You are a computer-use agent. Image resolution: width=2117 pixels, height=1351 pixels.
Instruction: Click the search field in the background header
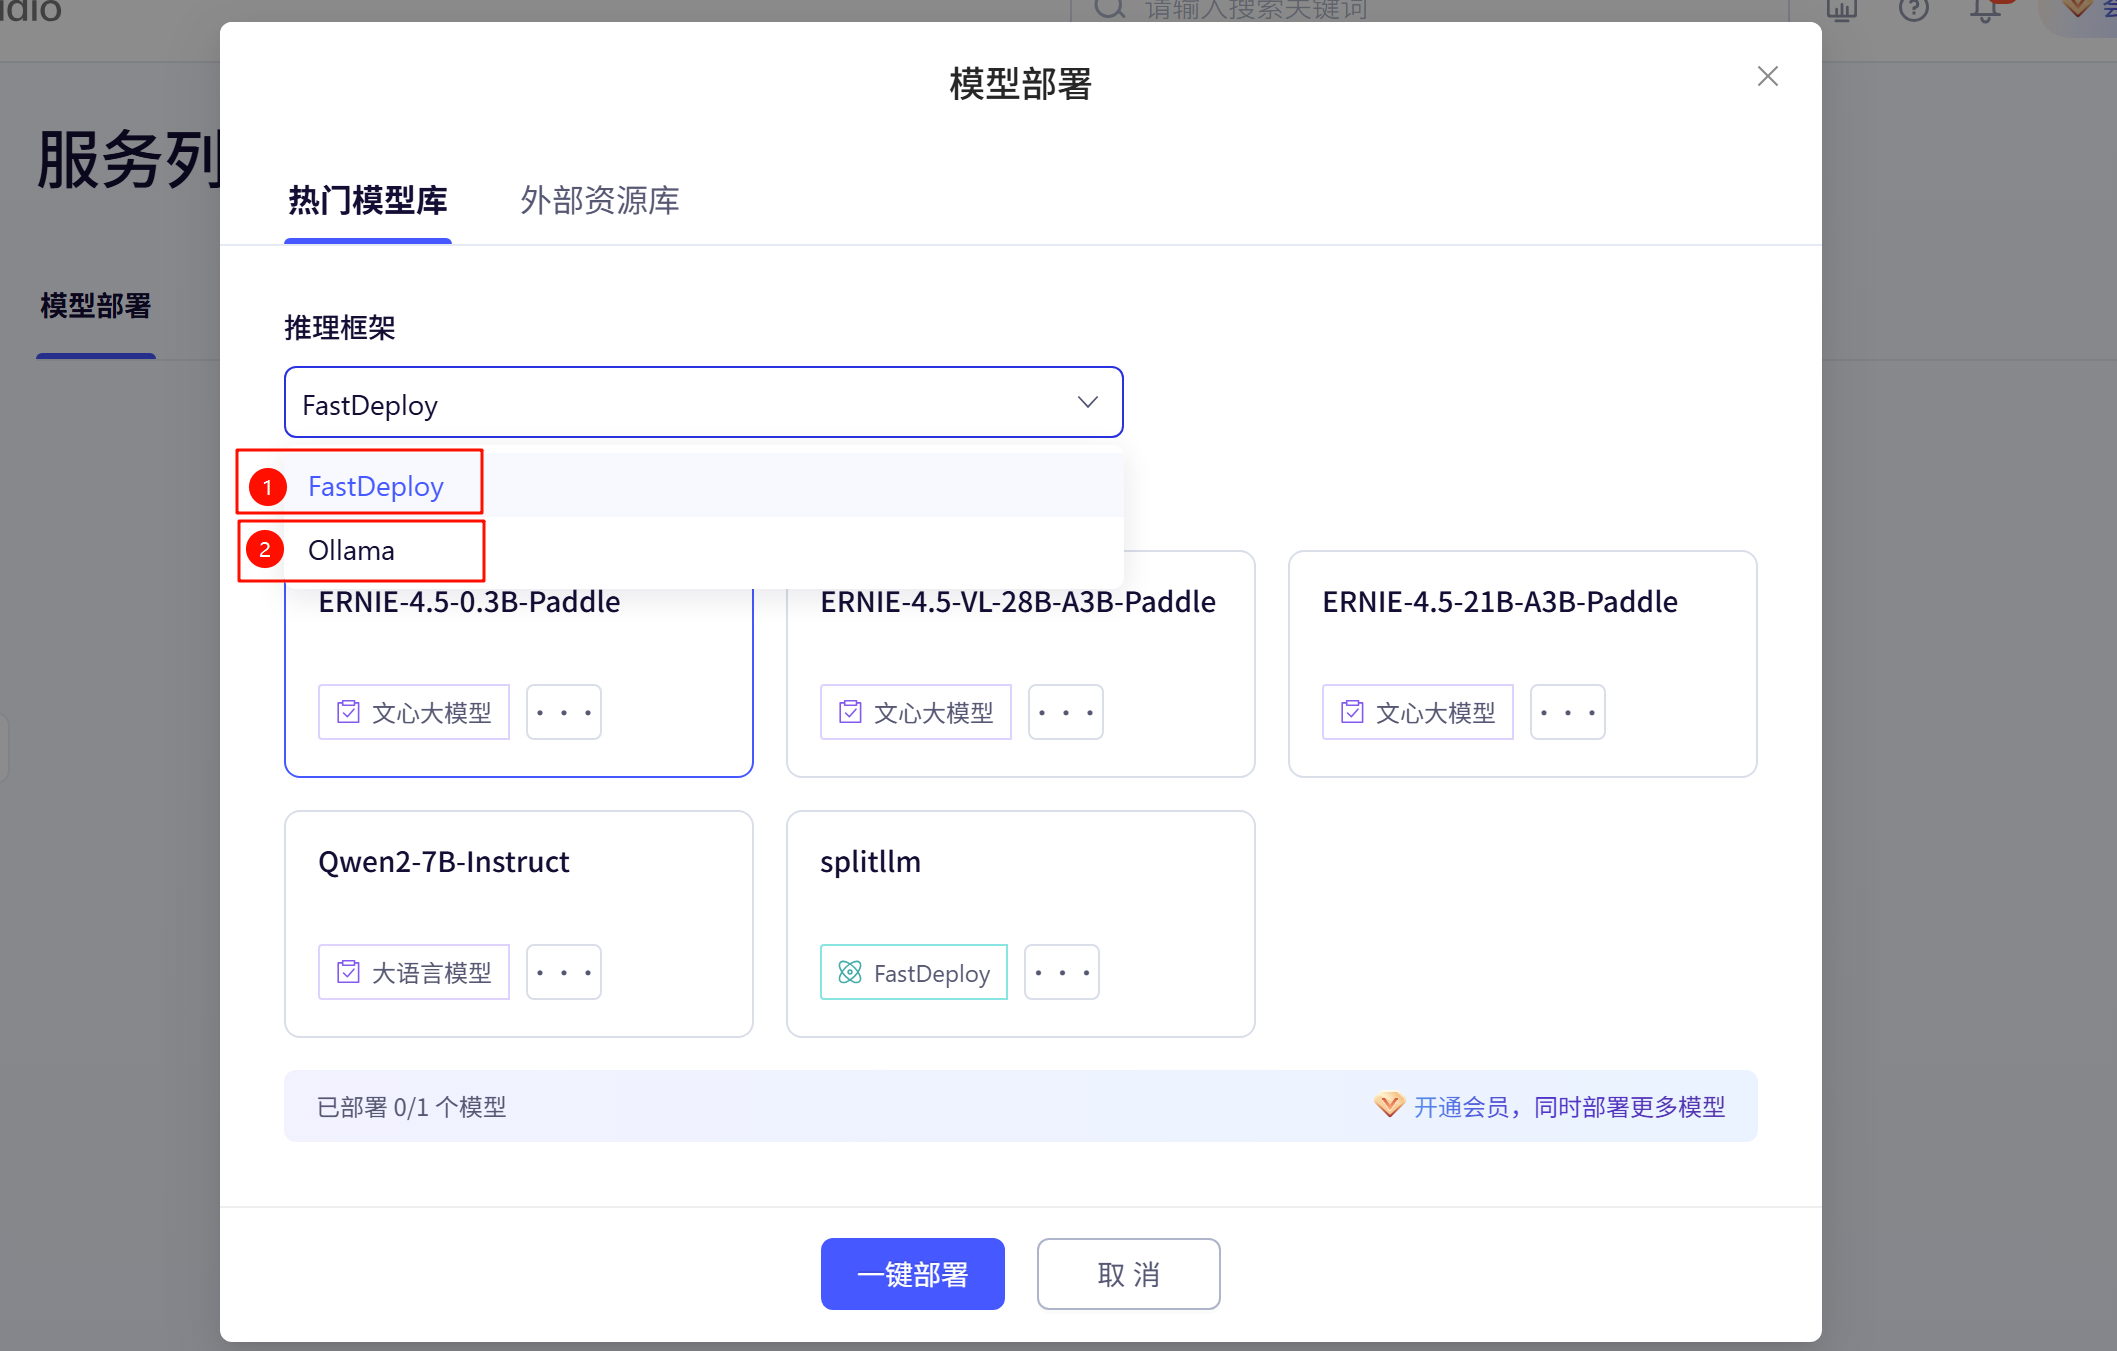(x=1429, y=12)
